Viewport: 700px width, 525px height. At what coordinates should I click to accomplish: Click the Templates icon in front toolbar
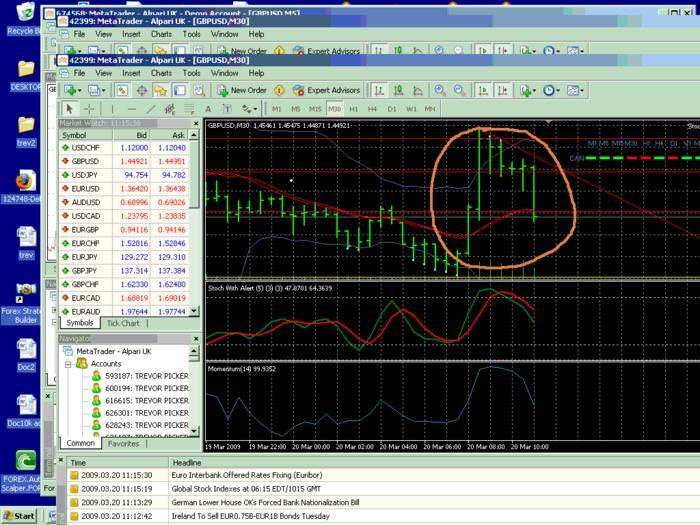point(572,90)
